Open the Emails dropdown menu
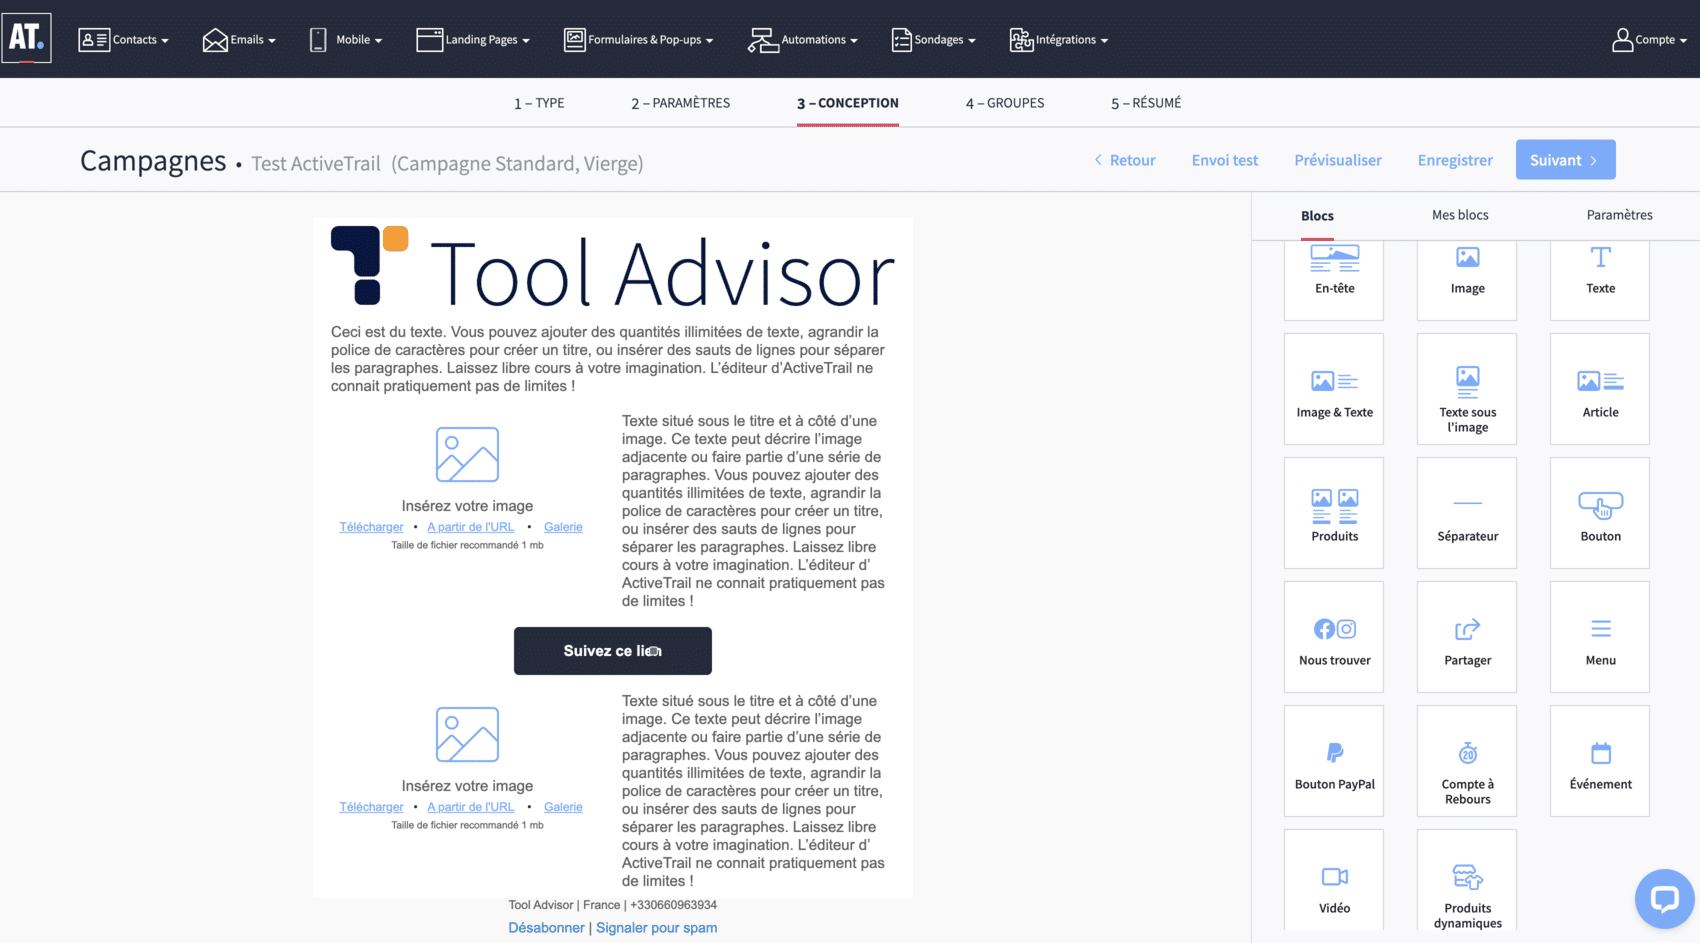The image size is (1700, 943). point(239,40)
